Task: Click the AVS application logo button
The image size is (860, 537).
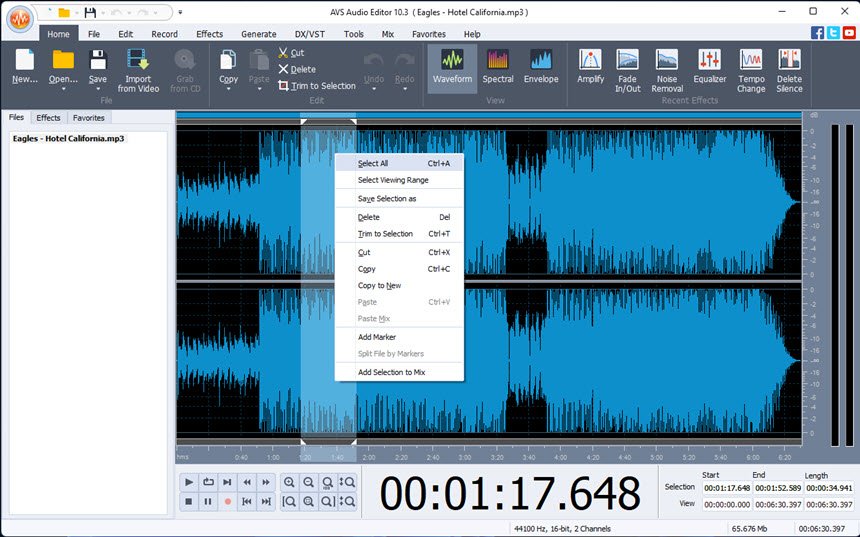Action: [x=20, y=20]
